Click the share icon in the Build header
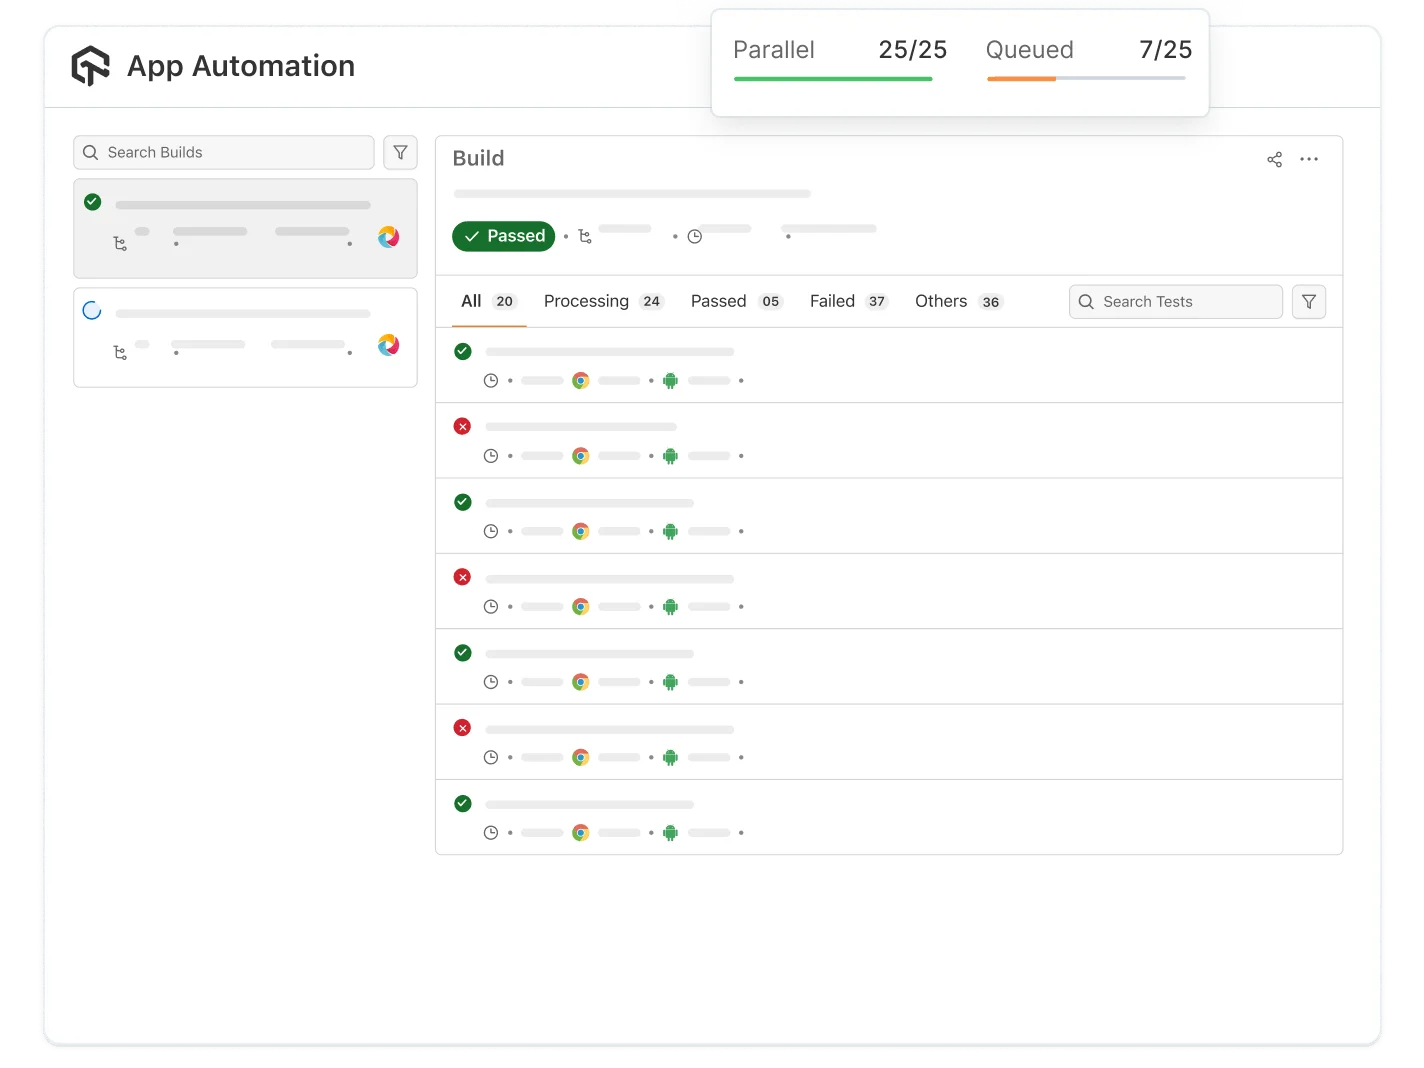The height and width of the screenshot is (1068, 1424). pos(1274,159)
